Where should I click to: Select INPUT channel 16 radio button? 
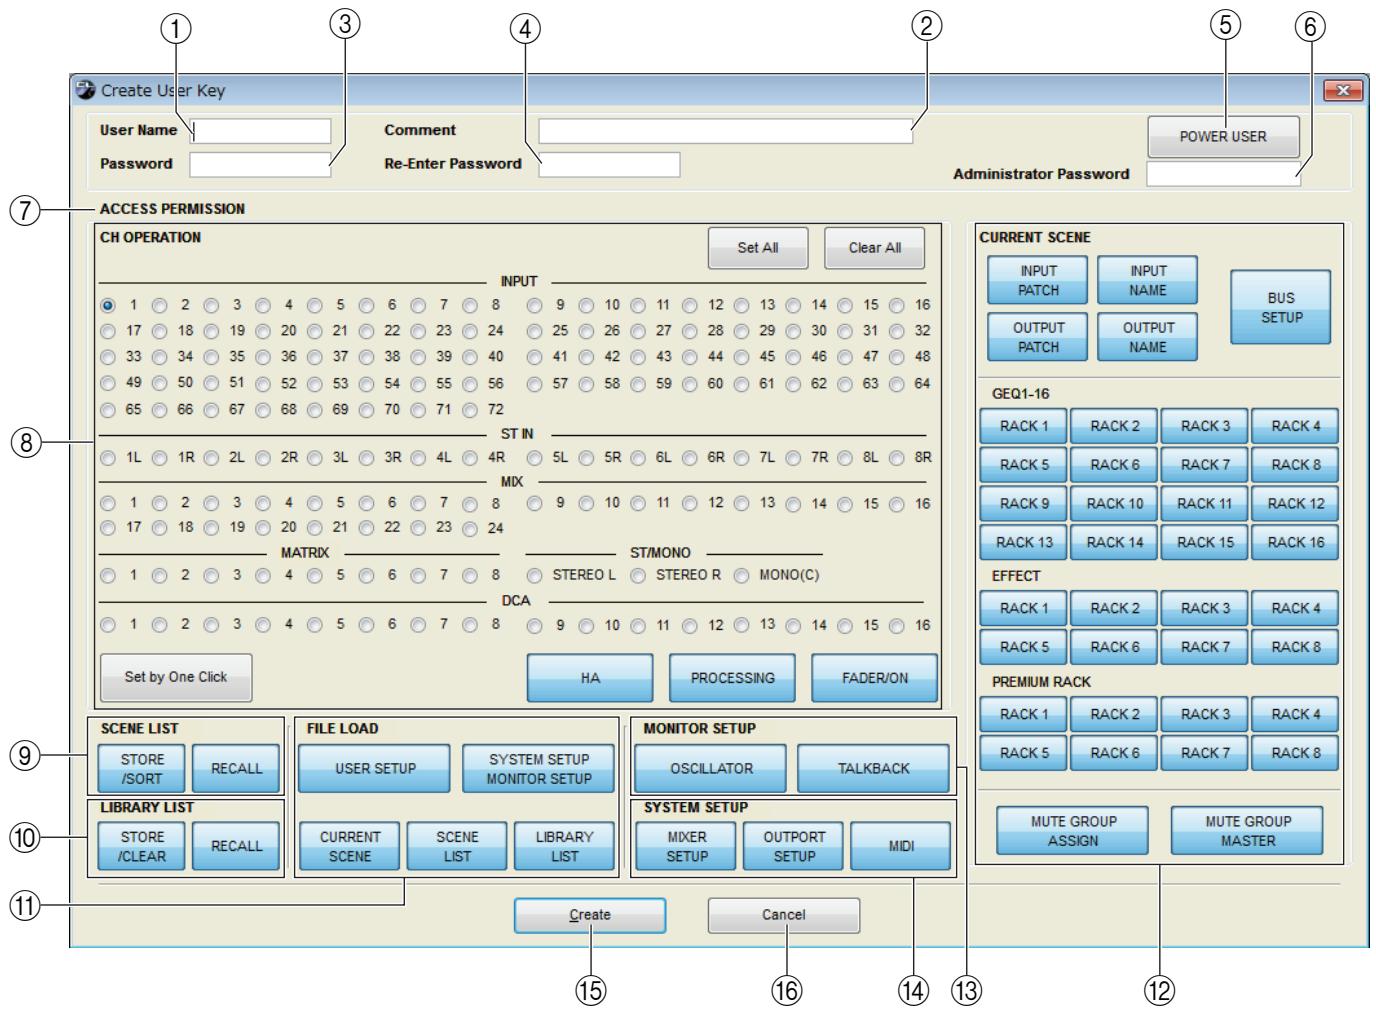[x=896, y=305]
